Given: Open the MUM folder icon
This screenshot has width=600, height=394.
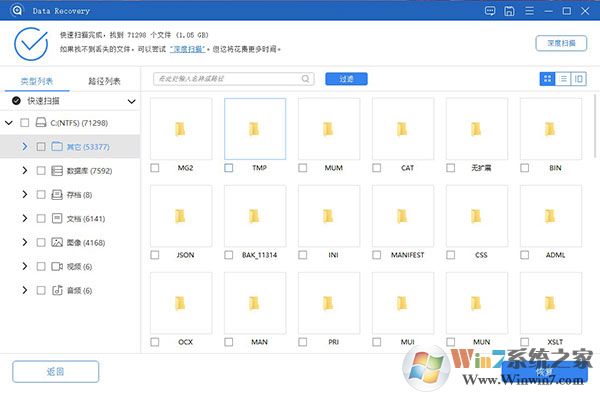Looking at the screenshot, I should (328, 129).
